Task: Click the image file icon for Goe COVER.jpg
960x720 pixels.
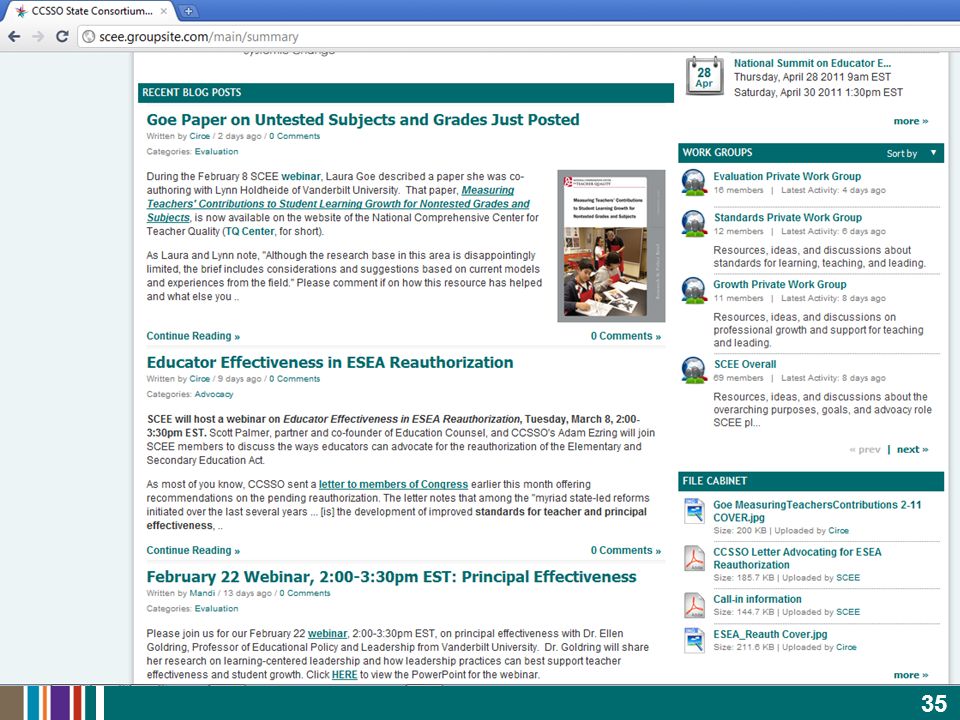Action: click(694, 511)
